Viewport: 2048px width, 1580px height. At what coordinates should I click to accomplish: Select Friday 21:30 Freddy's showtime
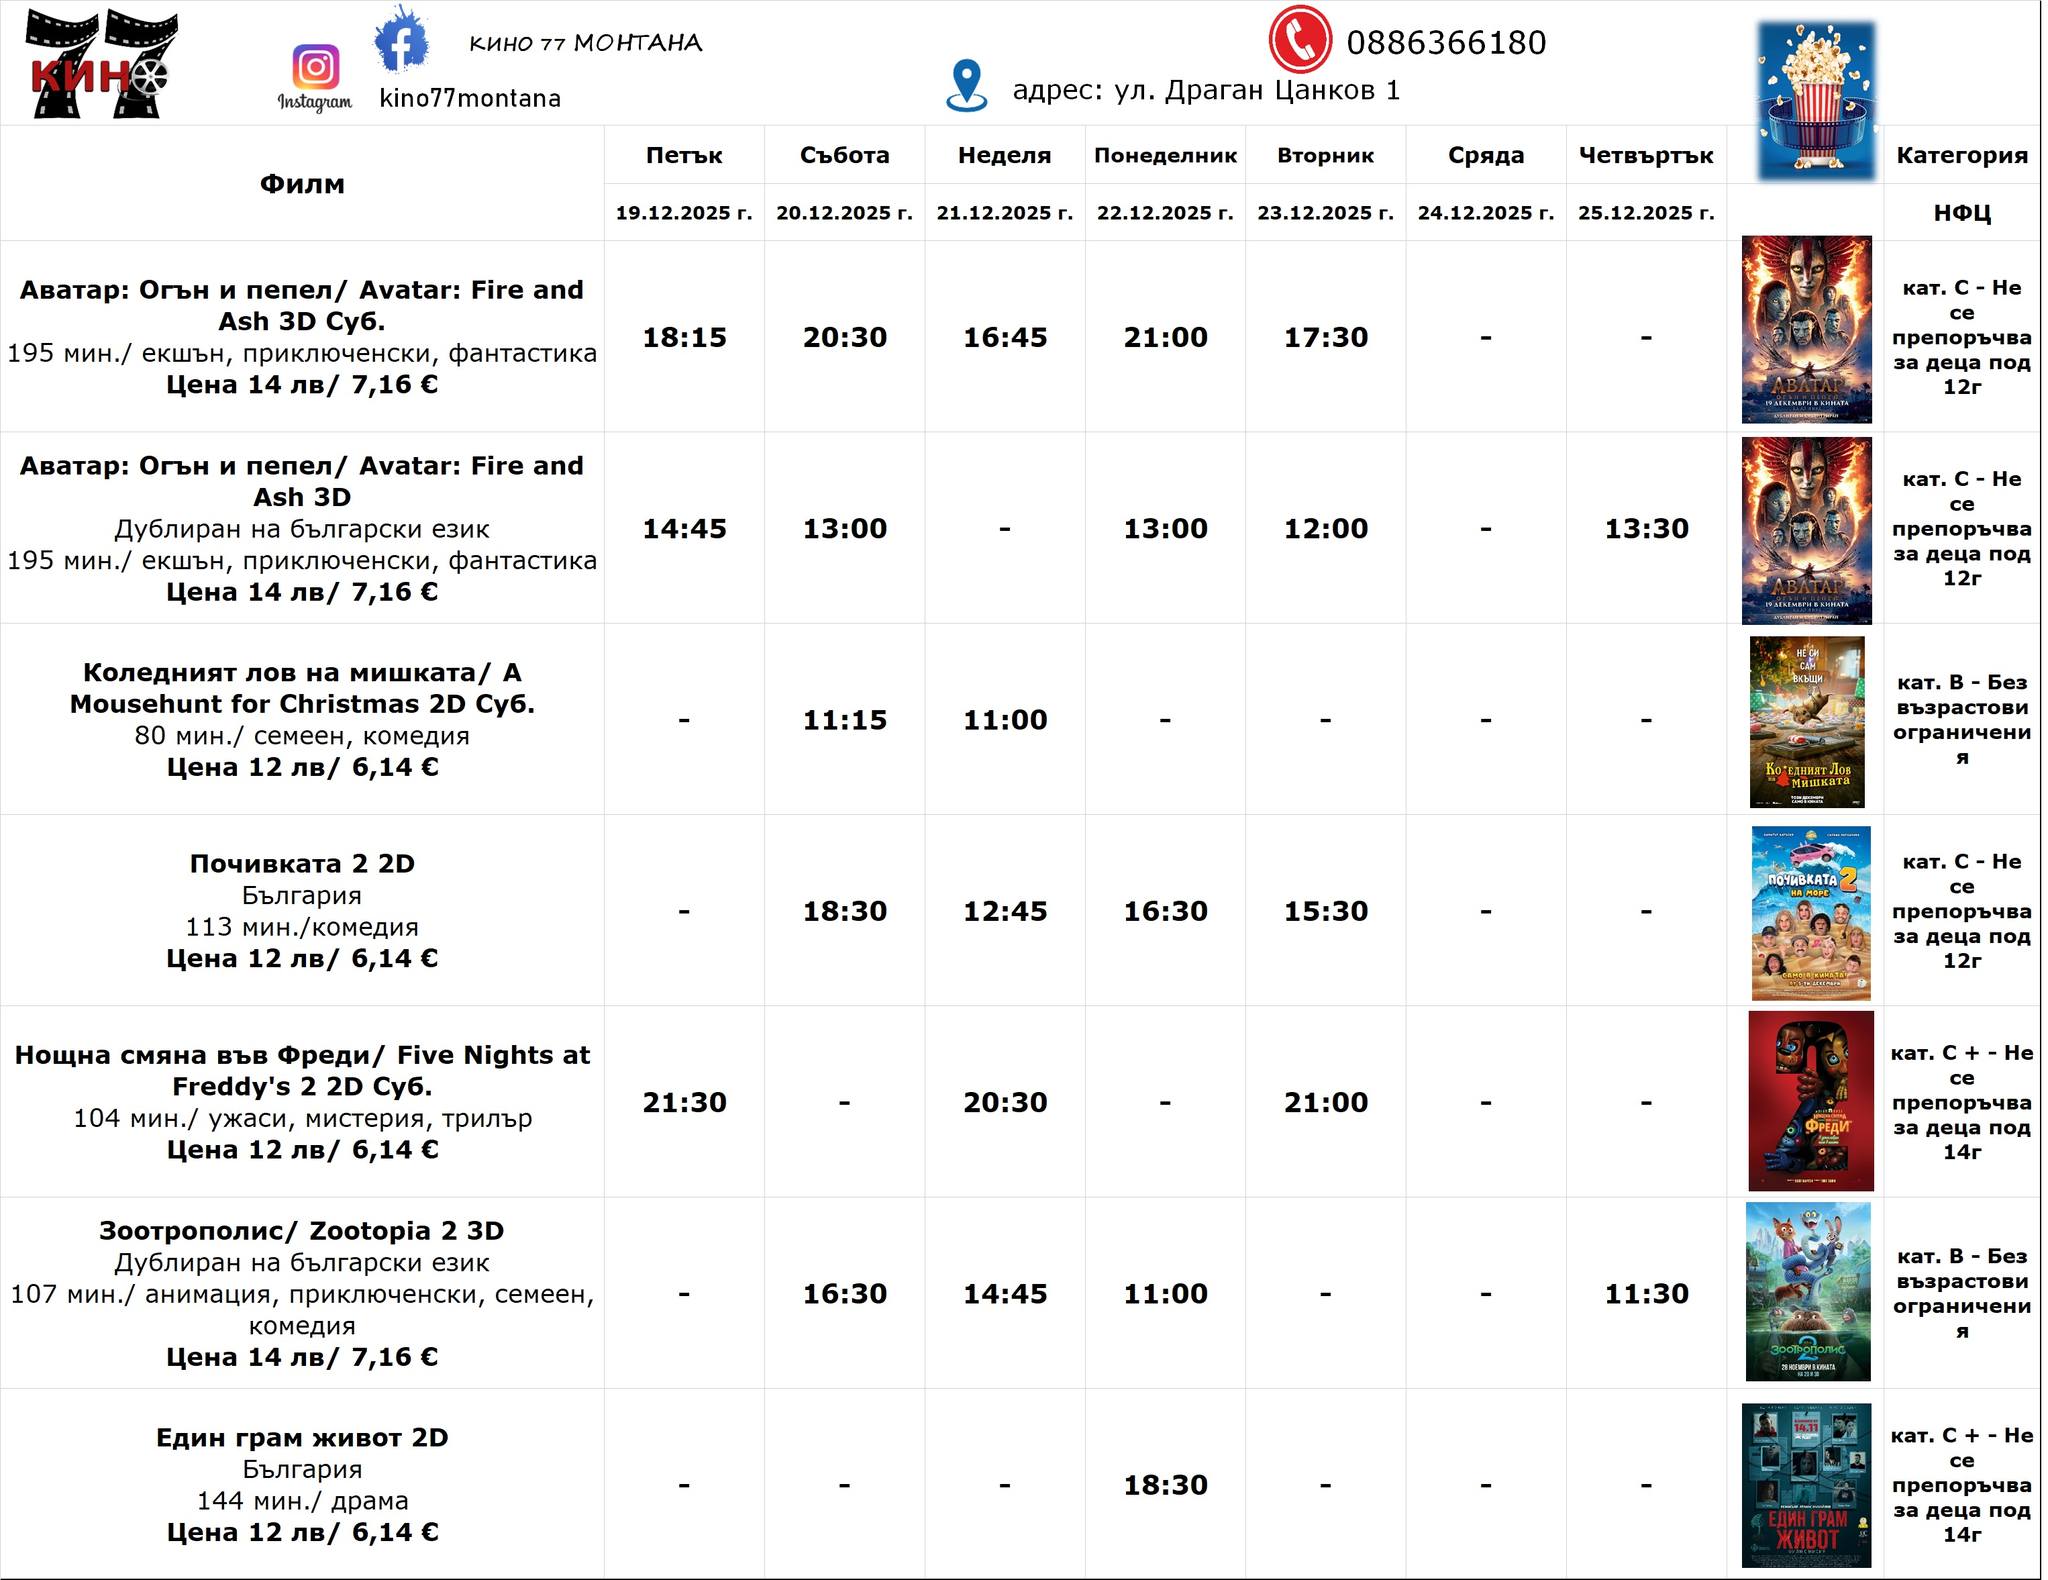[684, 1102]
